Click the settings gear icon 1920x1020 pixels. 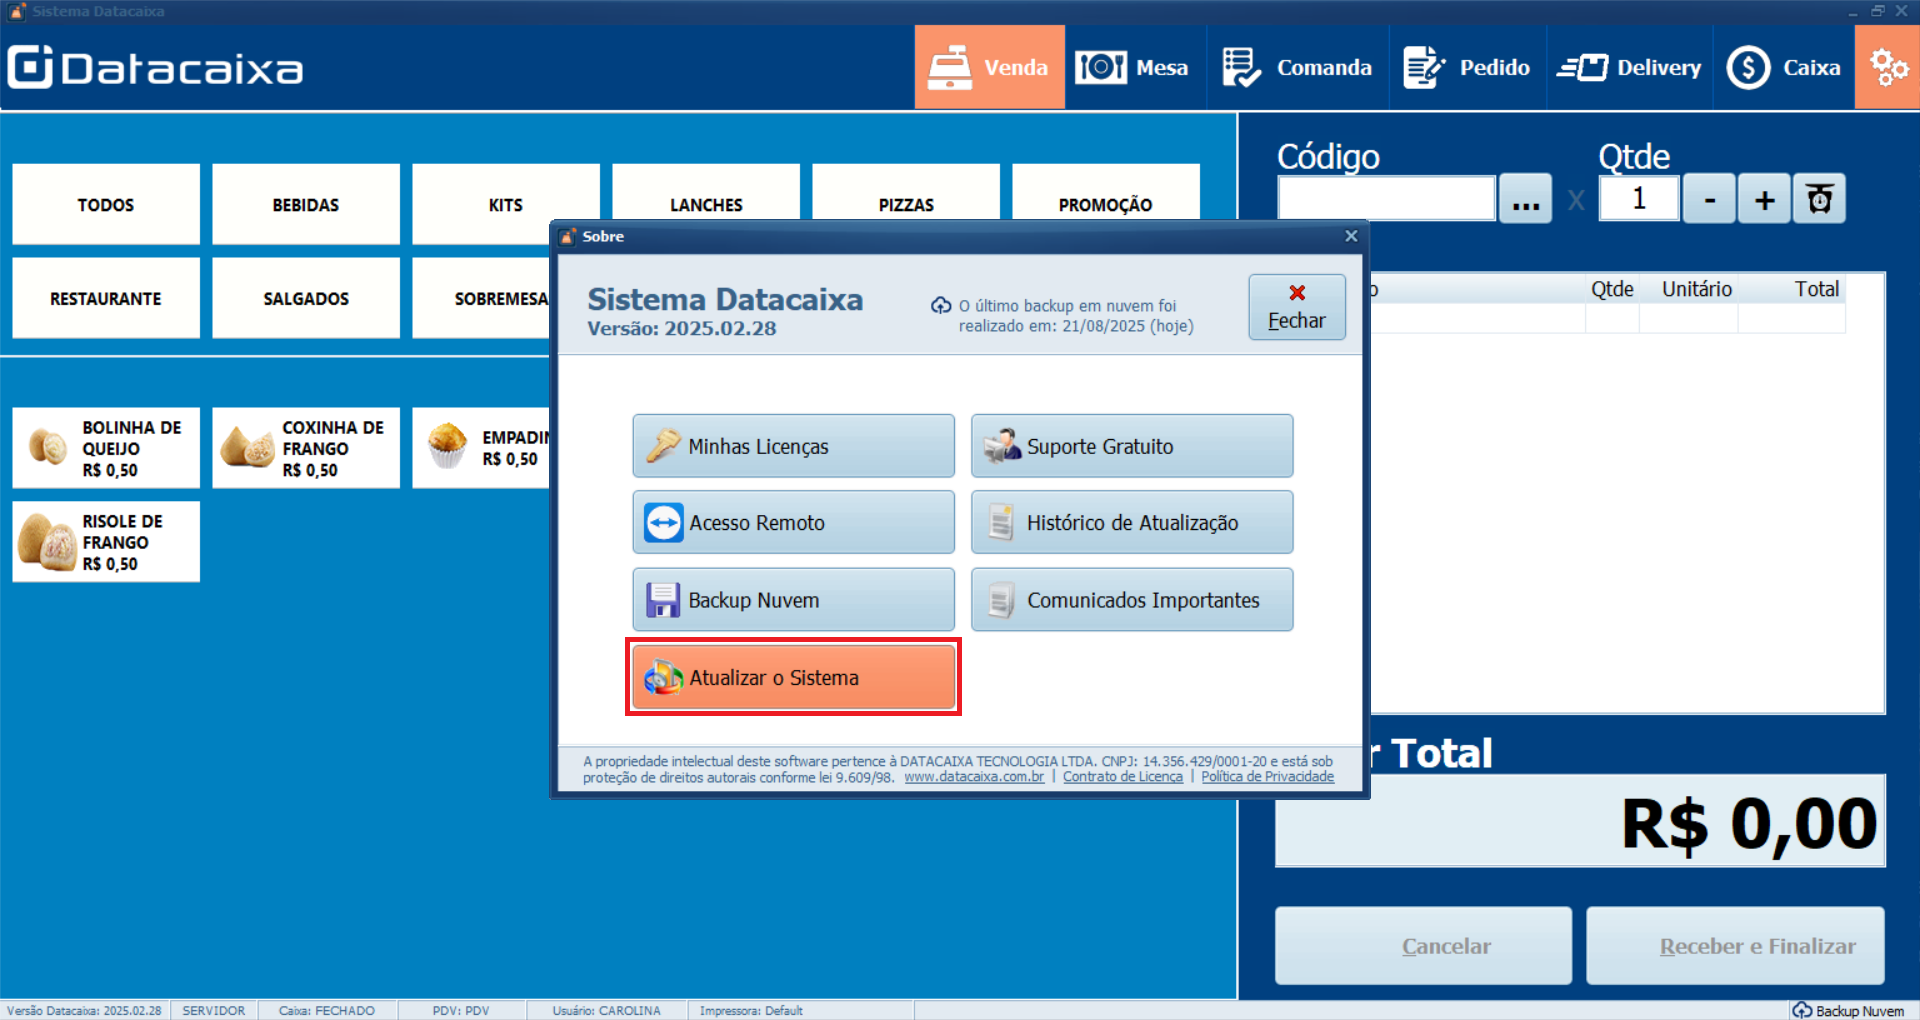click(1887, 66)
